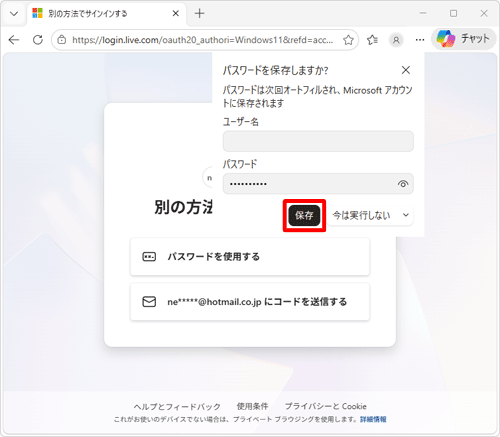Image resolution: width=500 pixels, height=437 pixels.
Task: Open the browser profile icon
Action: (396, 40)
